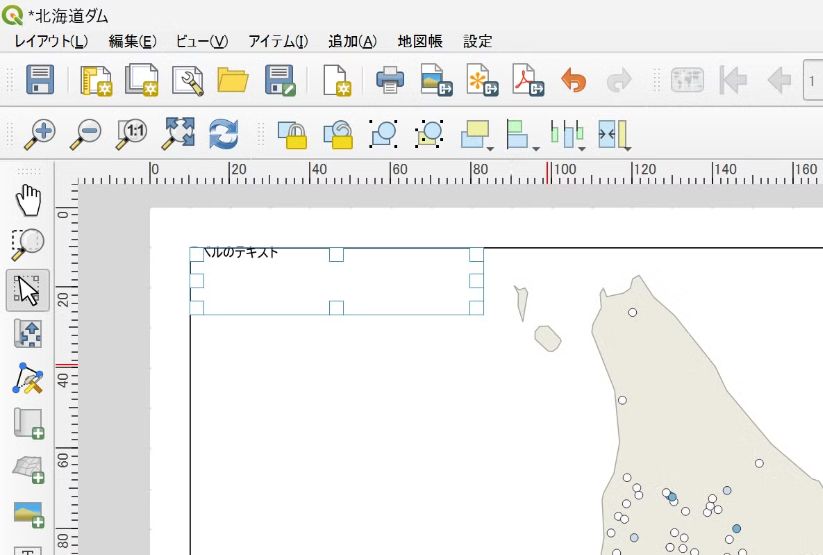823x555 pixels.
Task: Save the layout project
Action: (x=40, y=80)
